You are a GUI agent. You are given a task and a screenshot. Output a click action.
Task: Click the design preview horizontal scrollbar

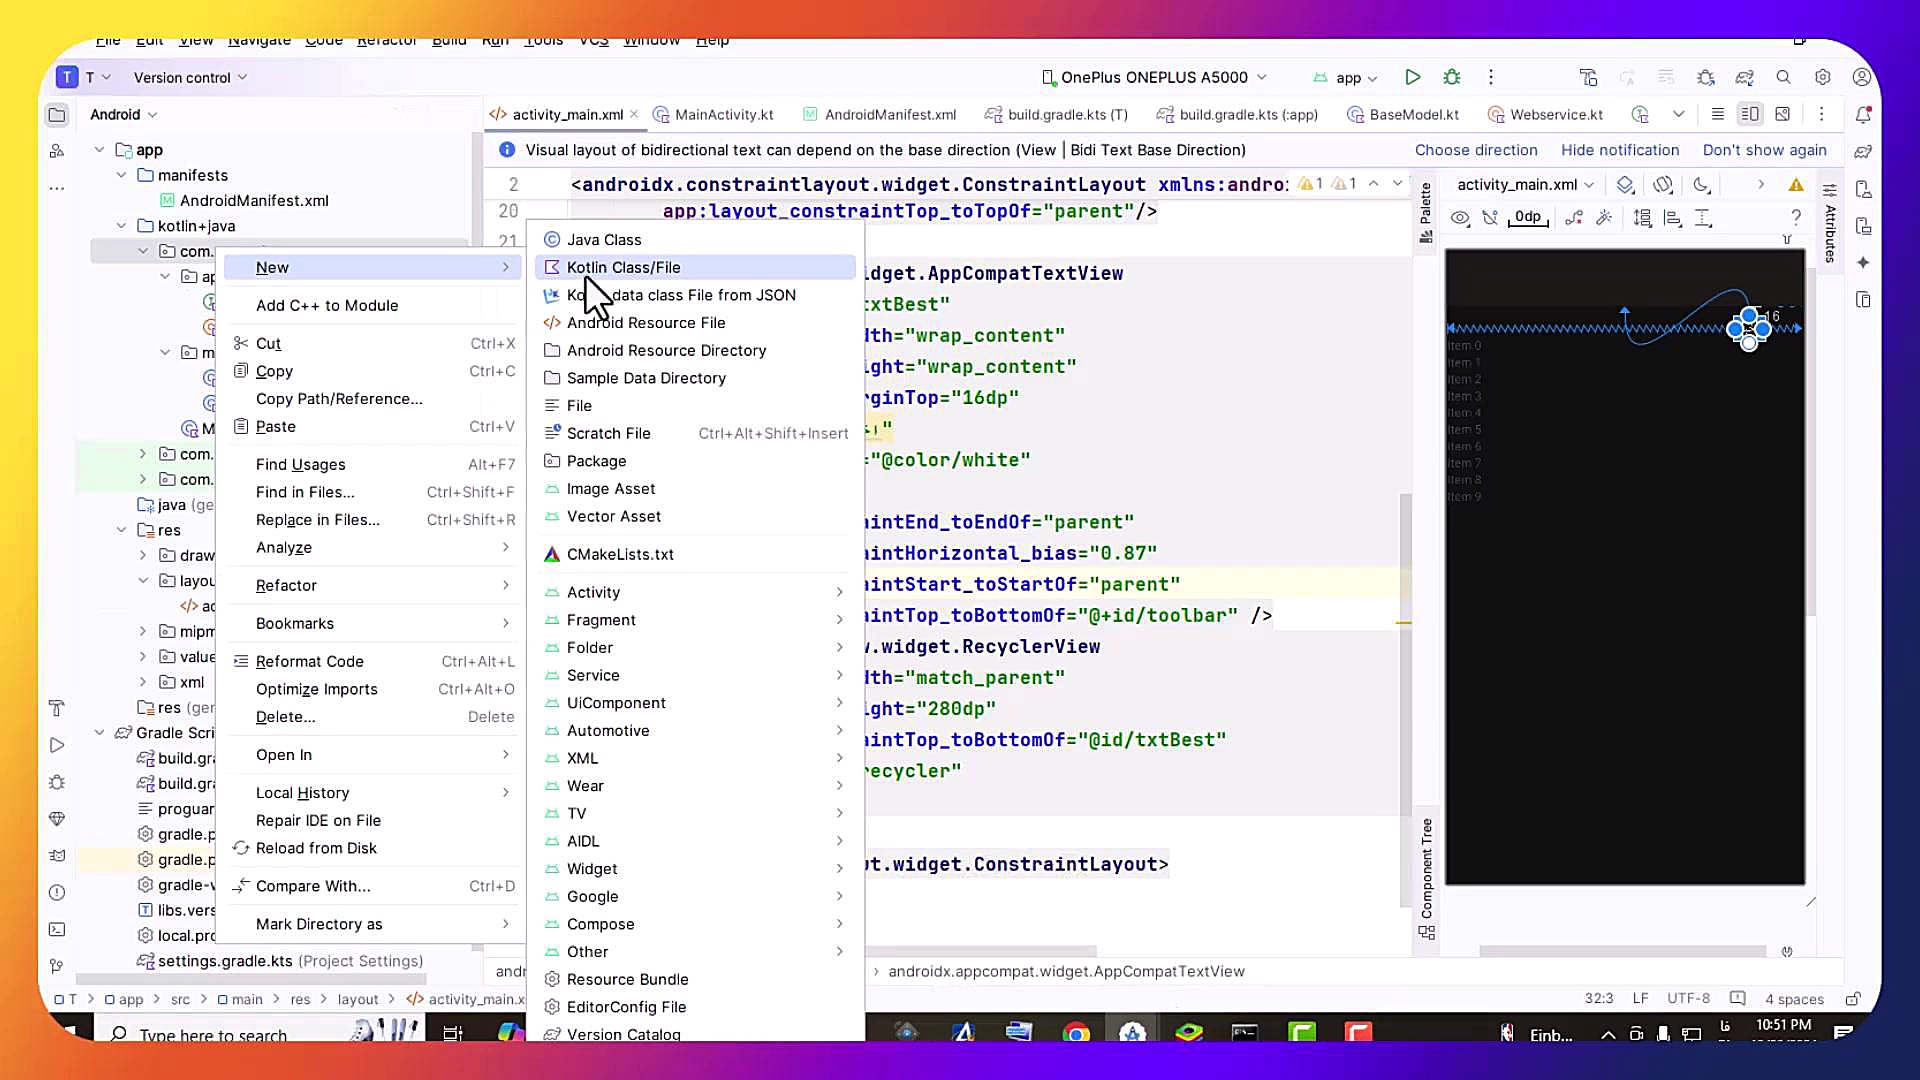1622,951
